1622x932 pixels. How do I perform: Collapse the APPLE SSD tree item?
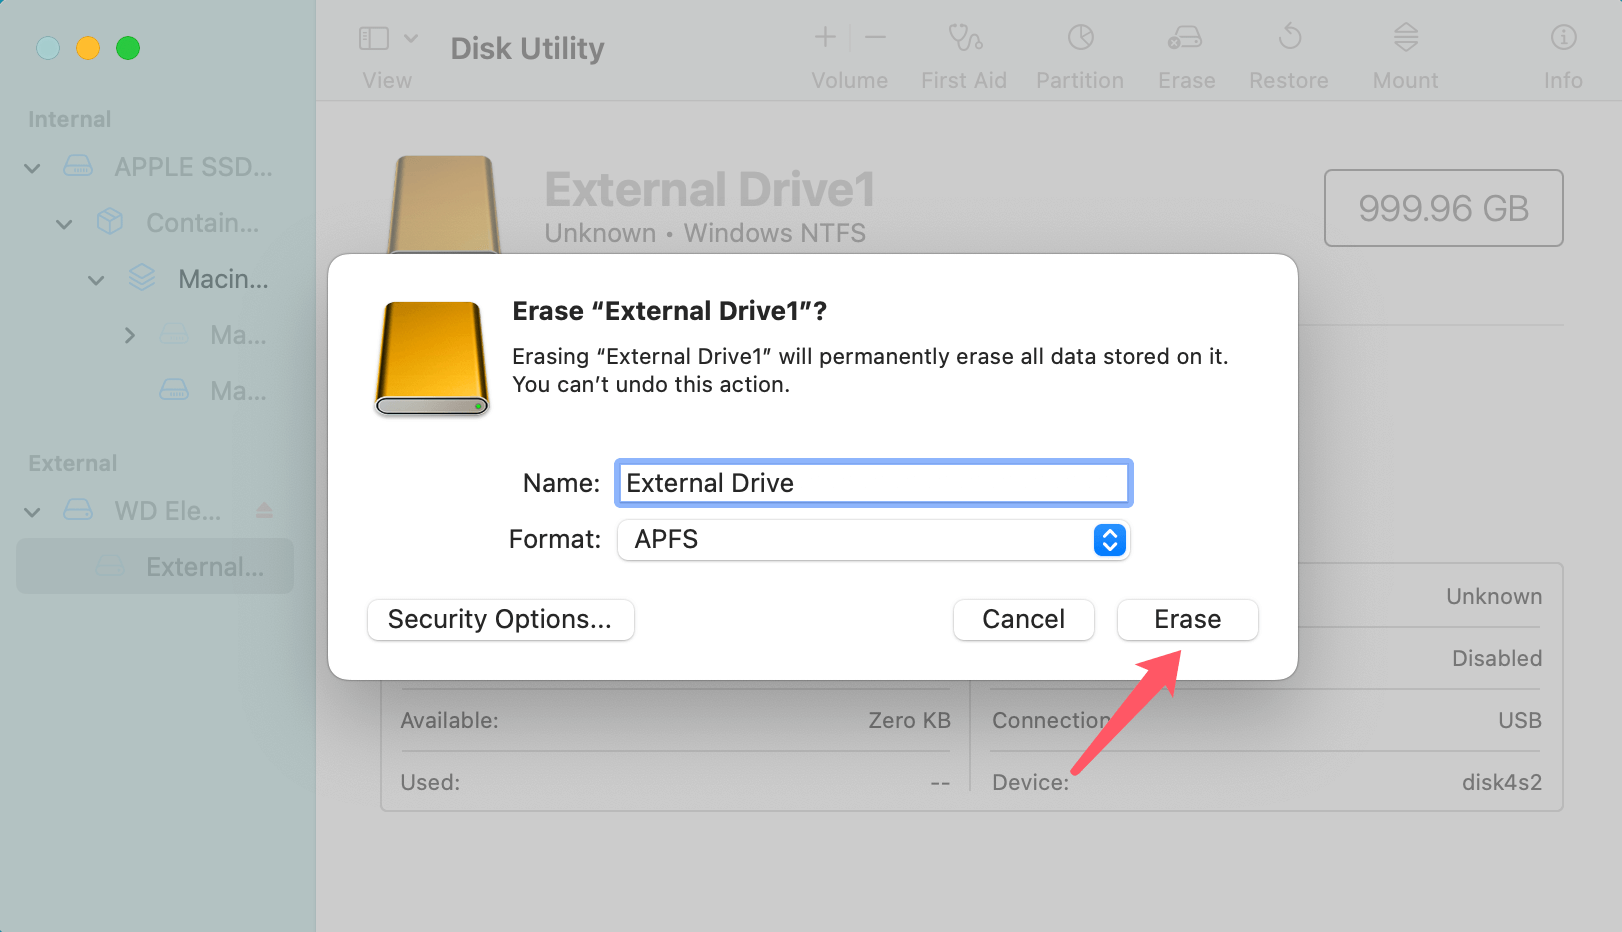click(x=32, y=167)
